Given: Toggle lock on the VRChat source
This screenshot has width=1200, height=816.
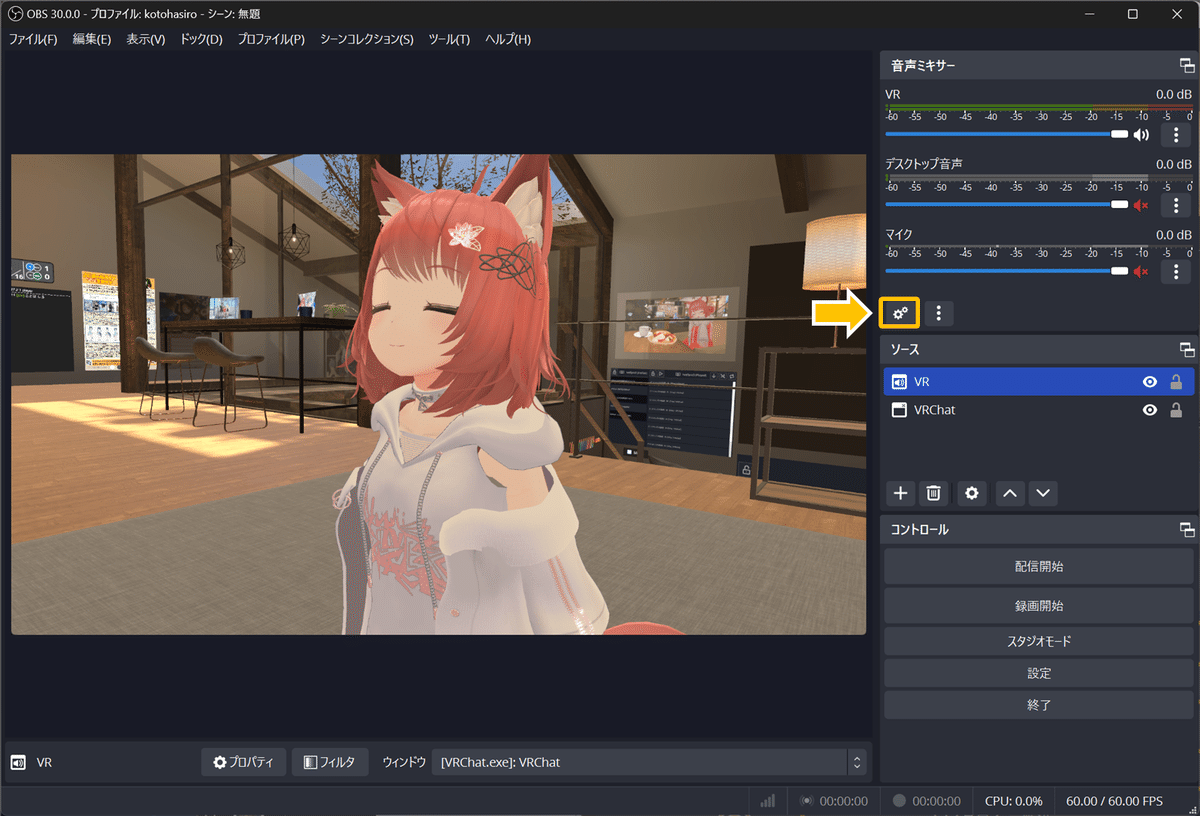Looking at the screenshot, I should [1176, 410].
